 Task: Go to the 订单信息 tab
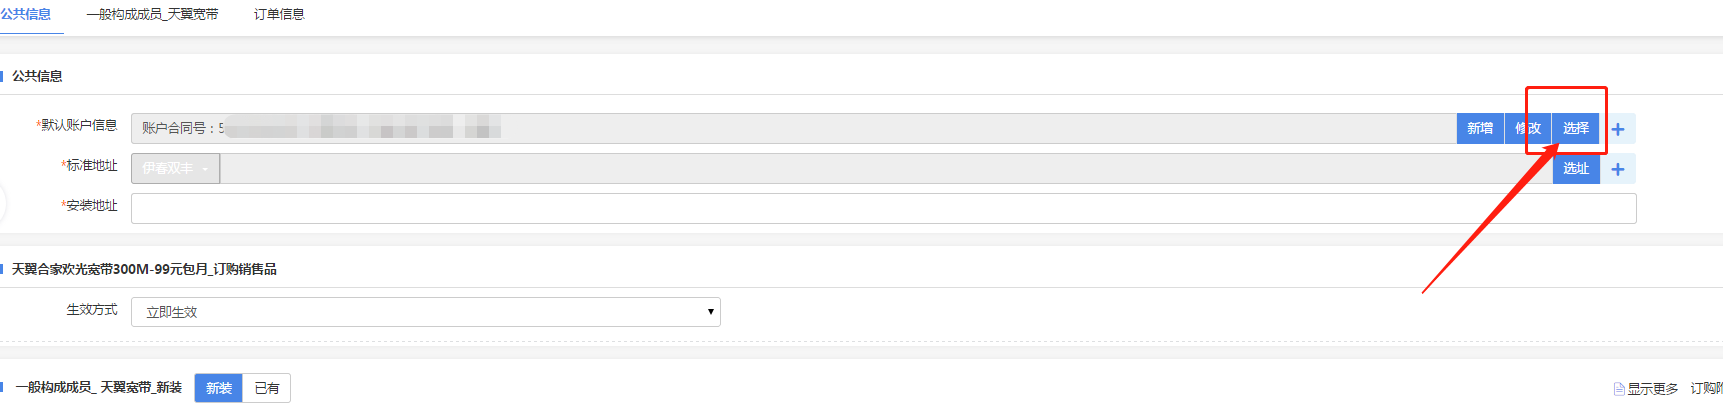click(279, 14)
